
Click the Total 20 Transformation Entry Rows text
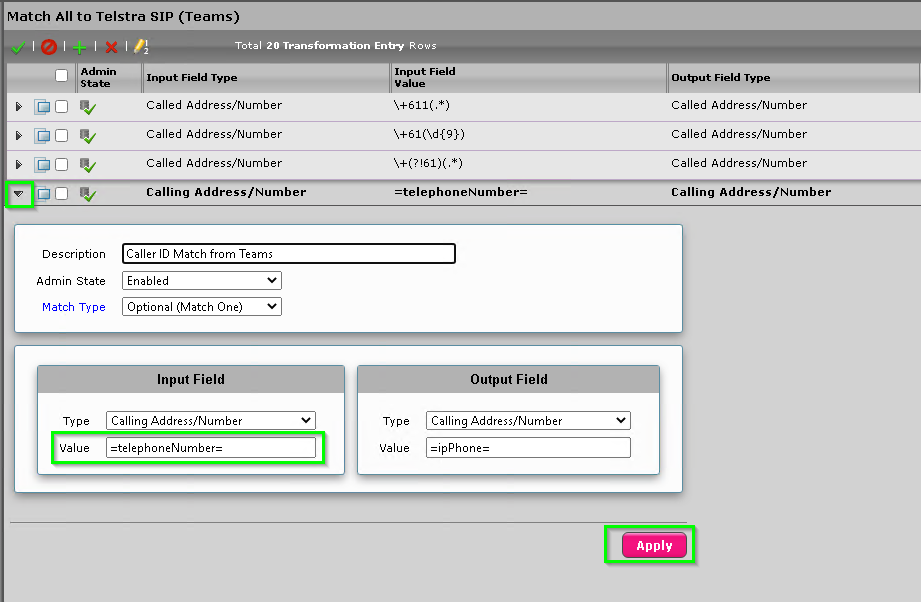click(x=335, y=46)
